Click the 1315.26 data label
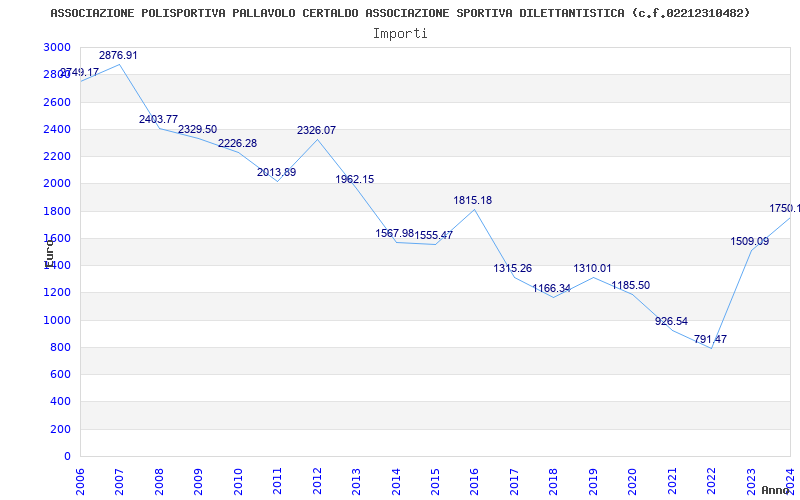This screenshot has height=500, width=800. (x=512, y=268)
